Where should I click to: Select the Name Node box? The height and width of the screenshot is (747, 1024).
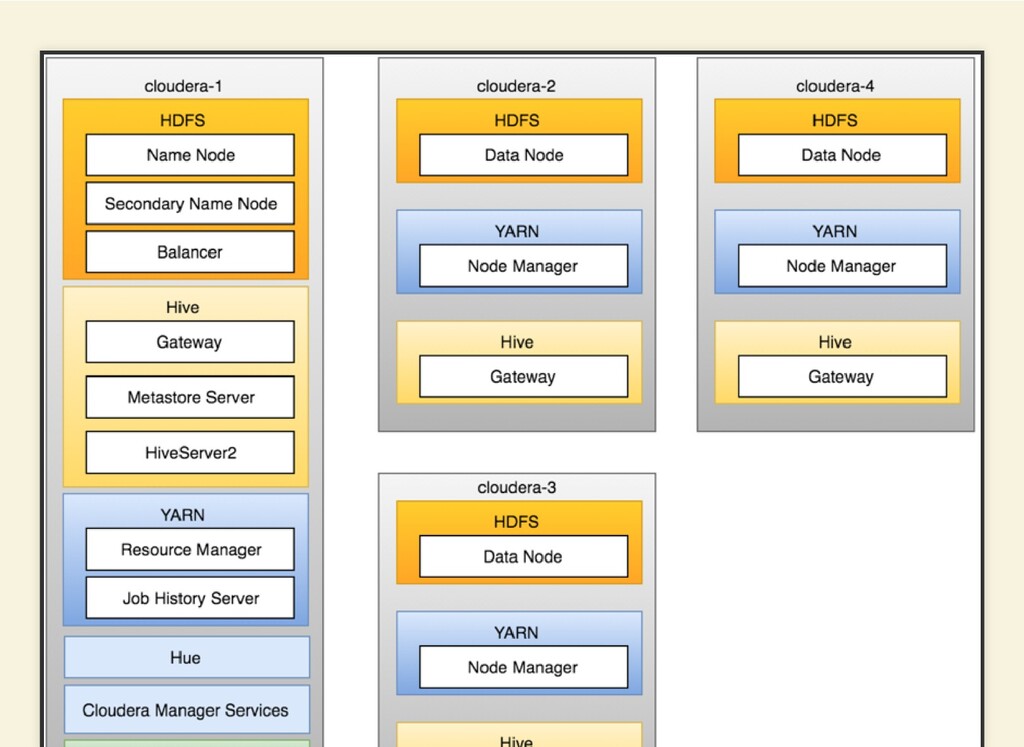[x=190, y=155]
